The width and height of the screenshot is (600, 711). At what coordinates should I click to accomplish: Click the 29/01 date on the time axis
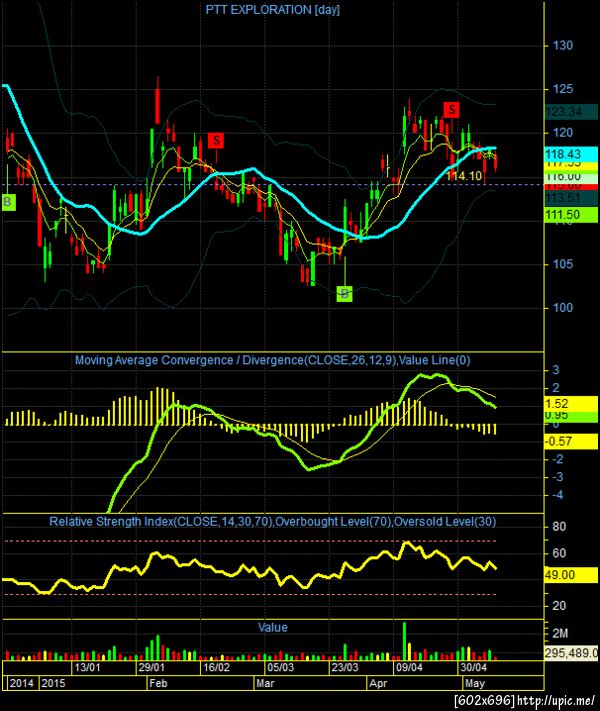(152, 667)
